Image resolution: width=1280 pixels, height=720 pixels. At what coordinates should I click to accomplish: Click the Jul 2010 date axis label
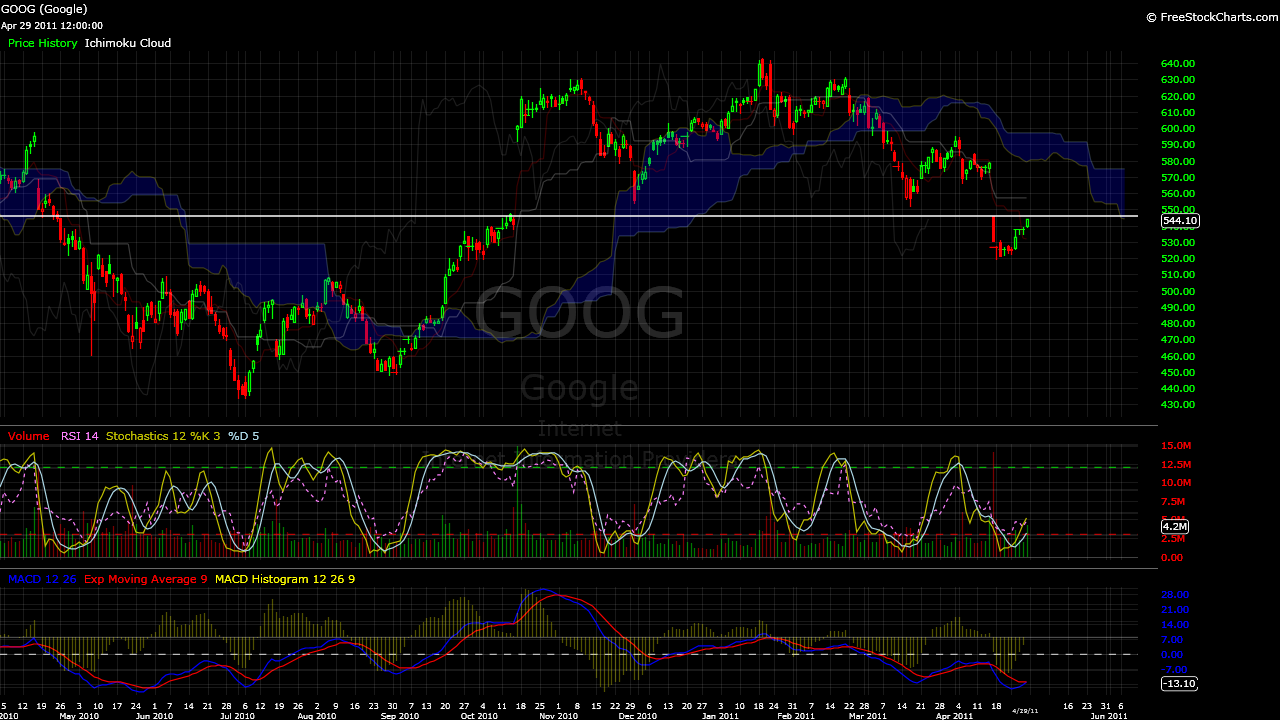(236, 716)
